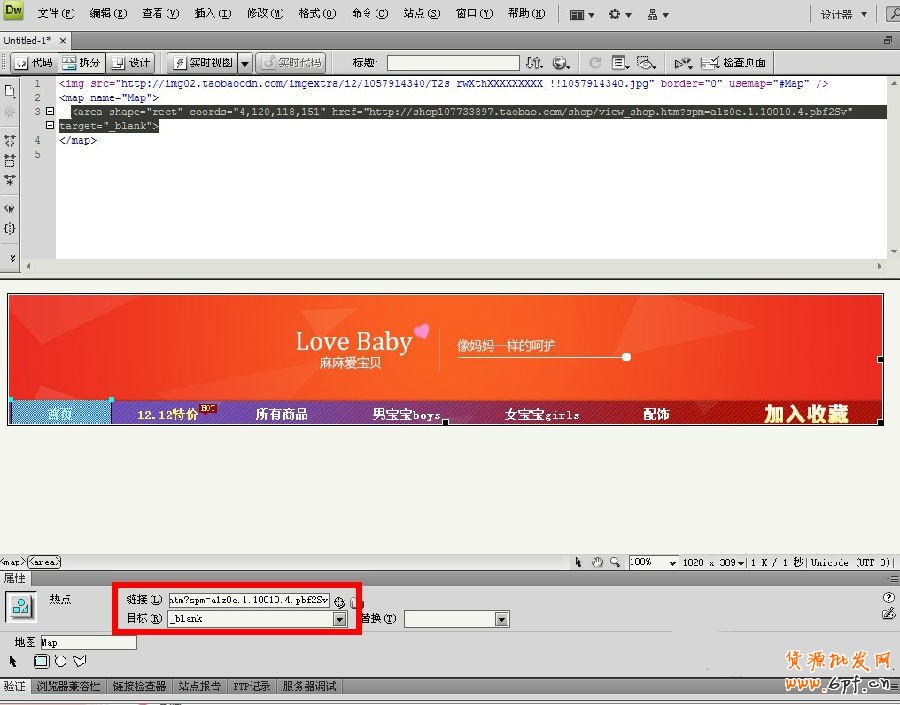This screenshot has width=900, height=705.
Task: Select the Zoom magnifier tool in status bar
Action: tap(615, 563)
